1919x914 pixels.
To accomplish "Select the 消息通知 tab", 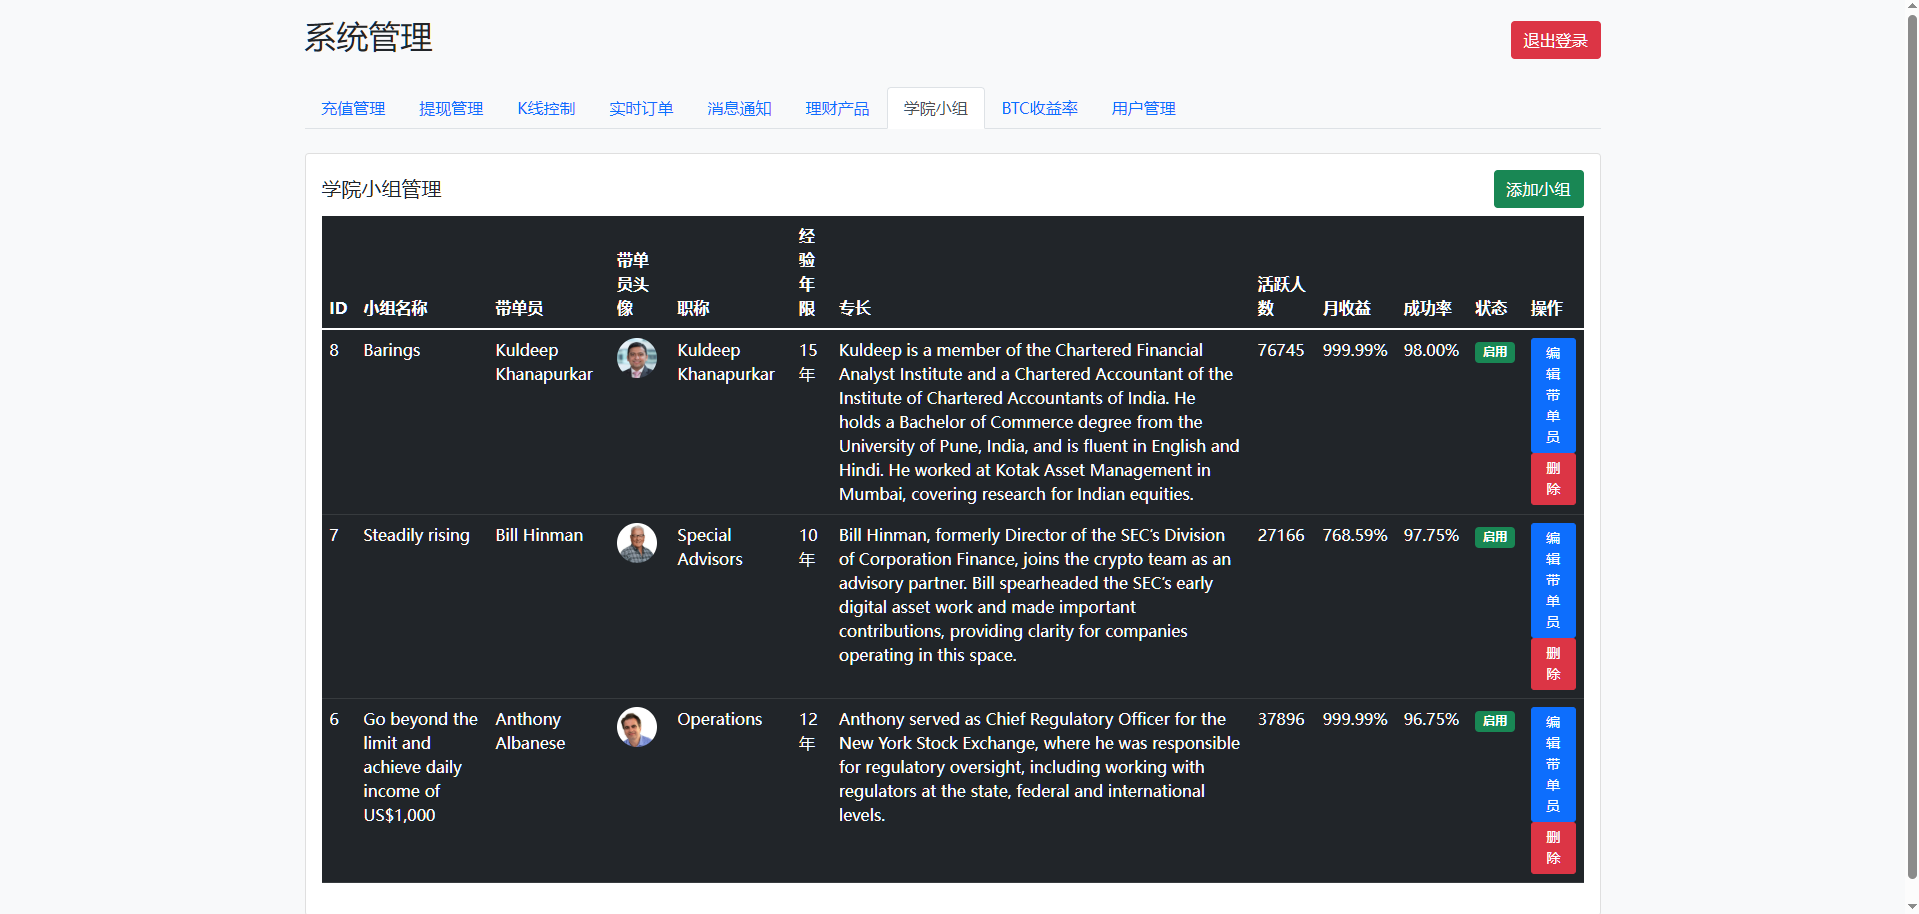I will 739,108.
